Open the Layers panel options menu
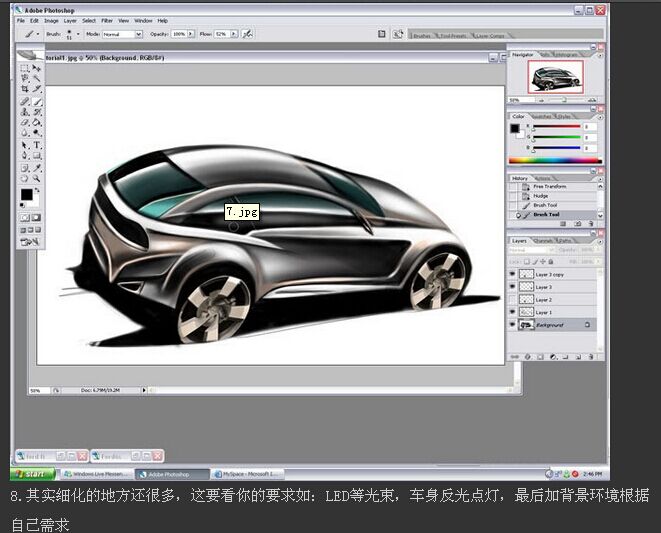The width and height of the screenshot is (661, 533). pos(600,242)
